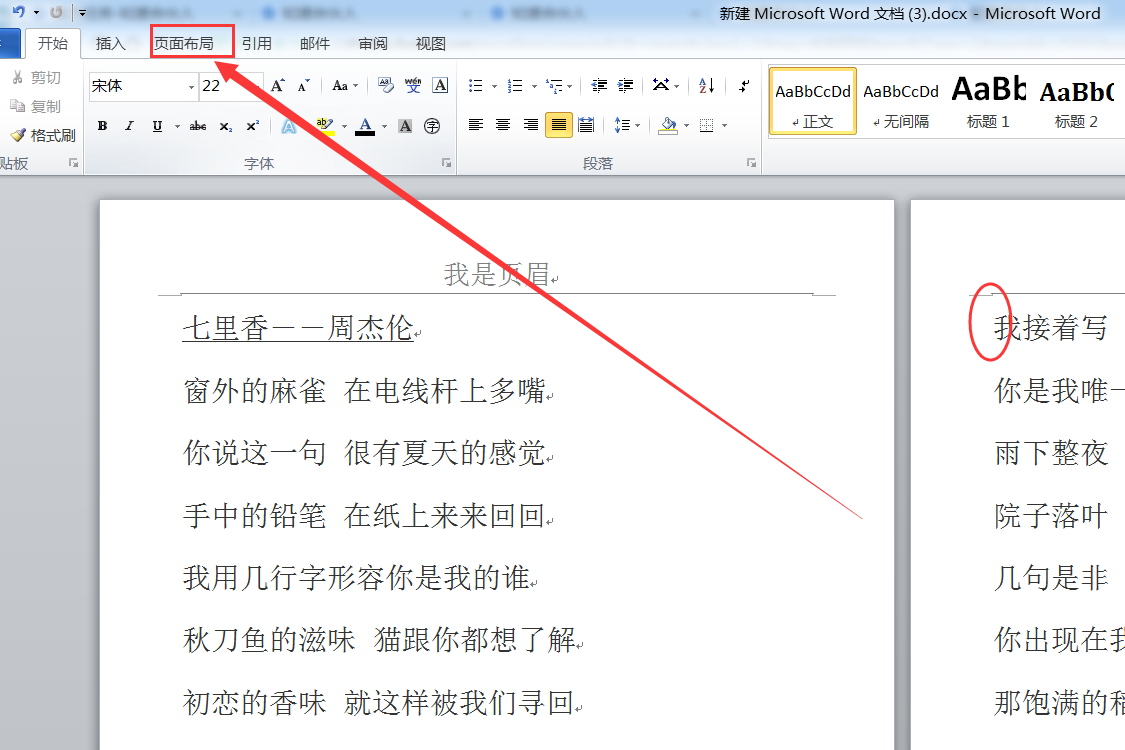
Task: Open the Change Case Aa dropdown
Action: [x=344, y=86]
